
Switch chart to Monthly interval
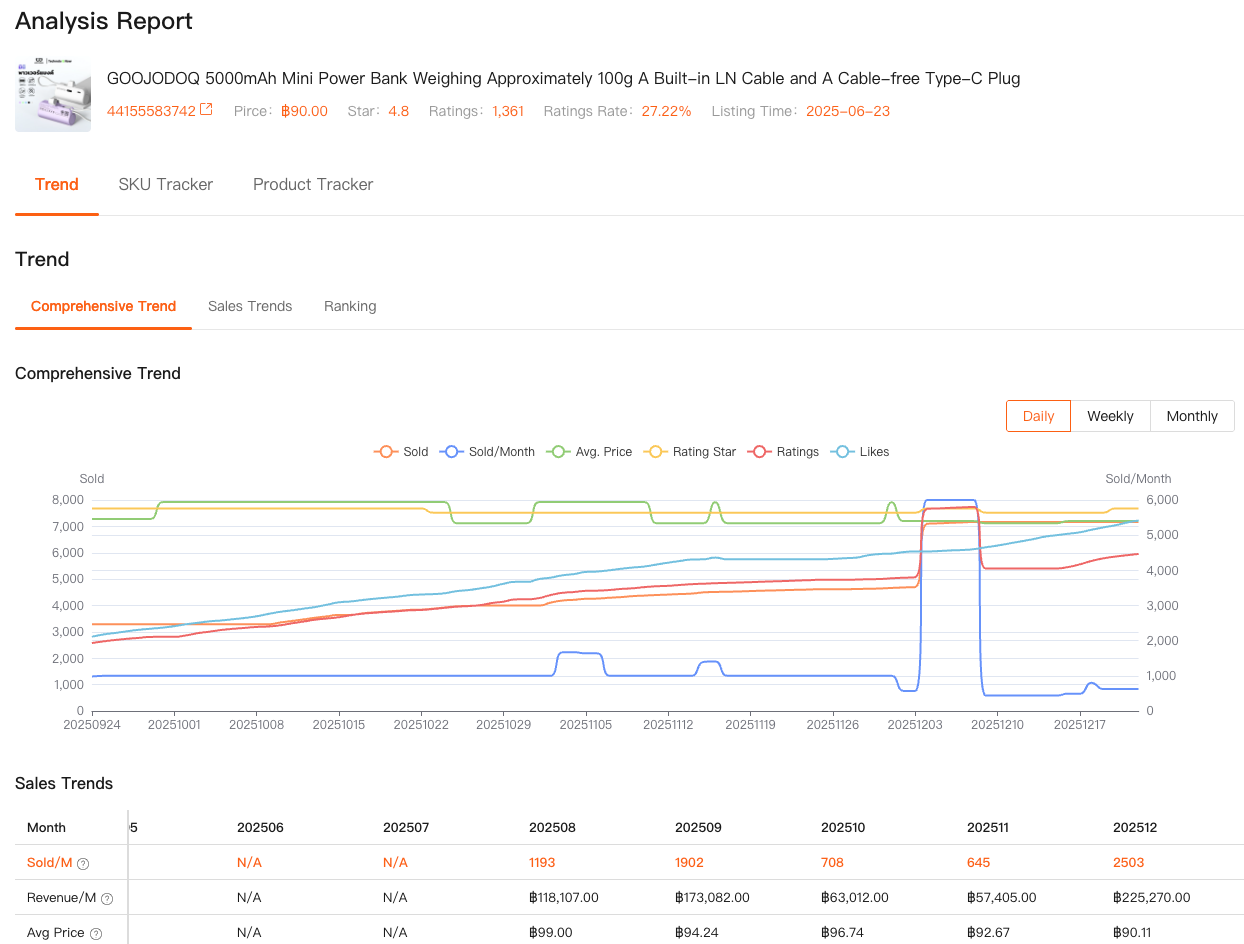[1192, 416]
